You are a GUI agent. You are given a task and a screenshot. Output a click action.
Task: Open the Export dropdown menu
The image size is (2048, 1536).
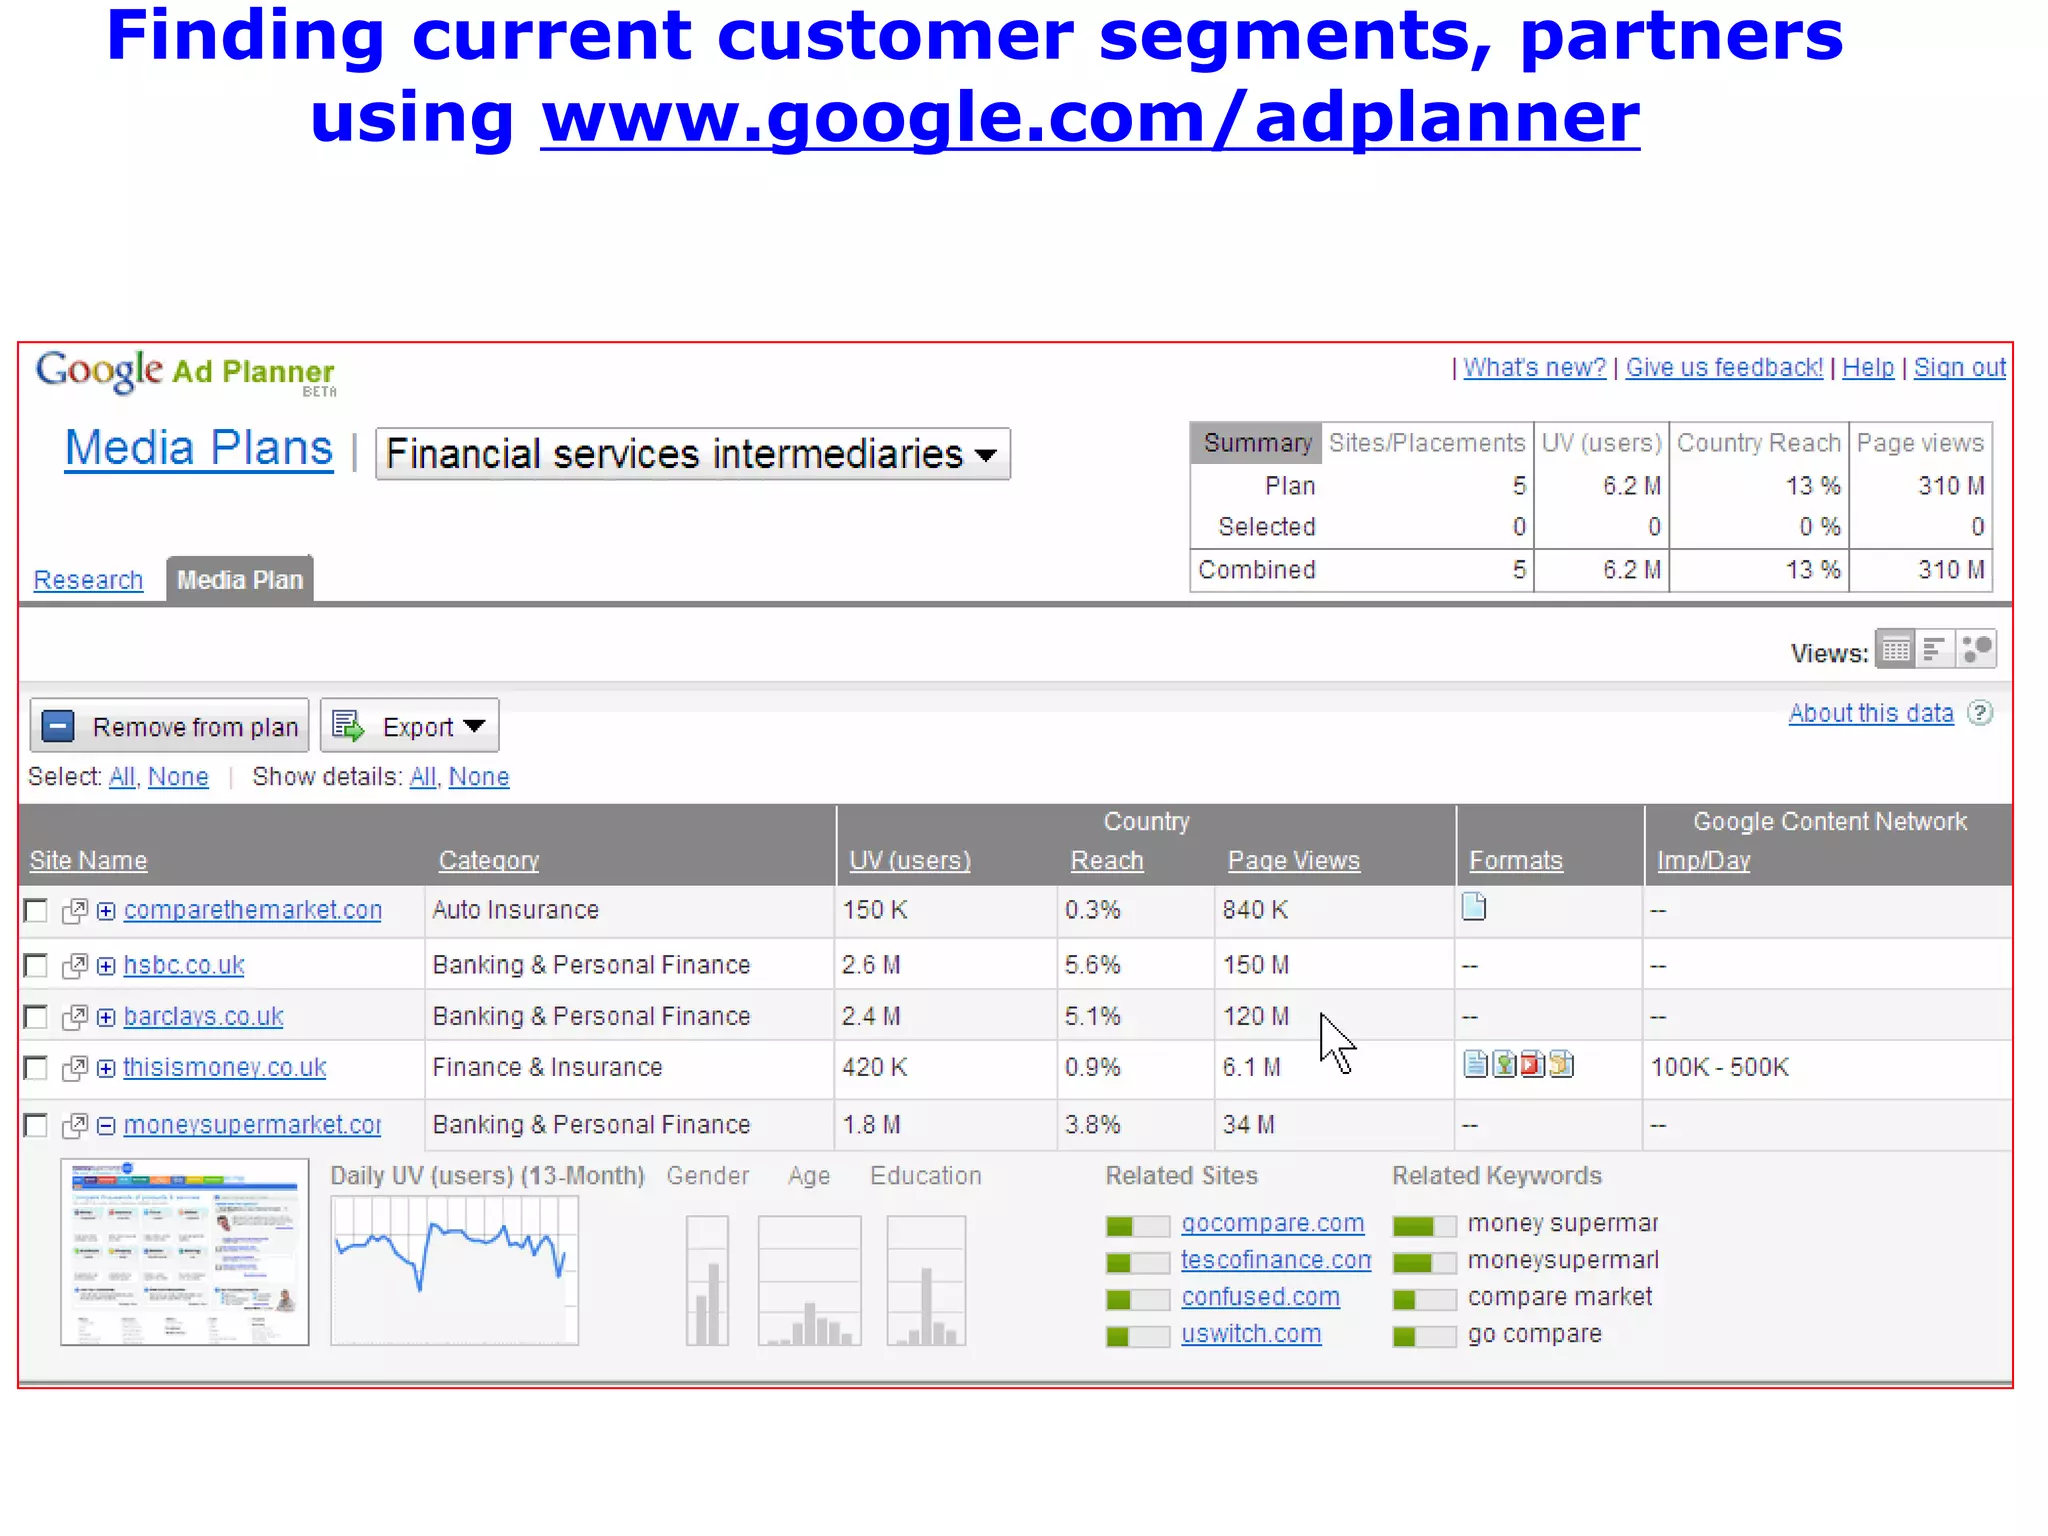pyautogui.click(x=409, y=726)
